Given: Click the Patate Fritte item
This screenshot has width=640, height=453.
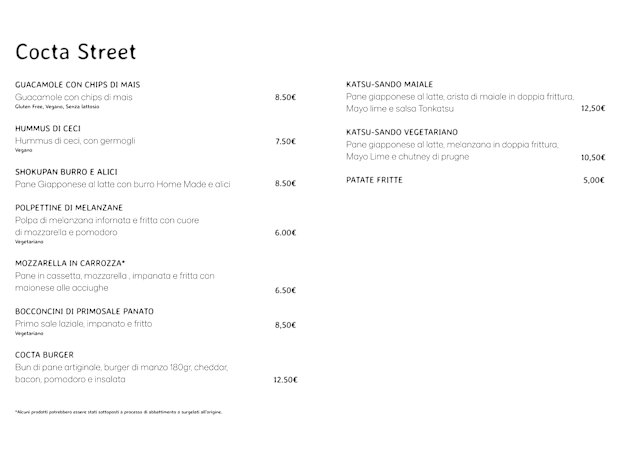Looking at the screenshot, I should click(x=375, y=180).
